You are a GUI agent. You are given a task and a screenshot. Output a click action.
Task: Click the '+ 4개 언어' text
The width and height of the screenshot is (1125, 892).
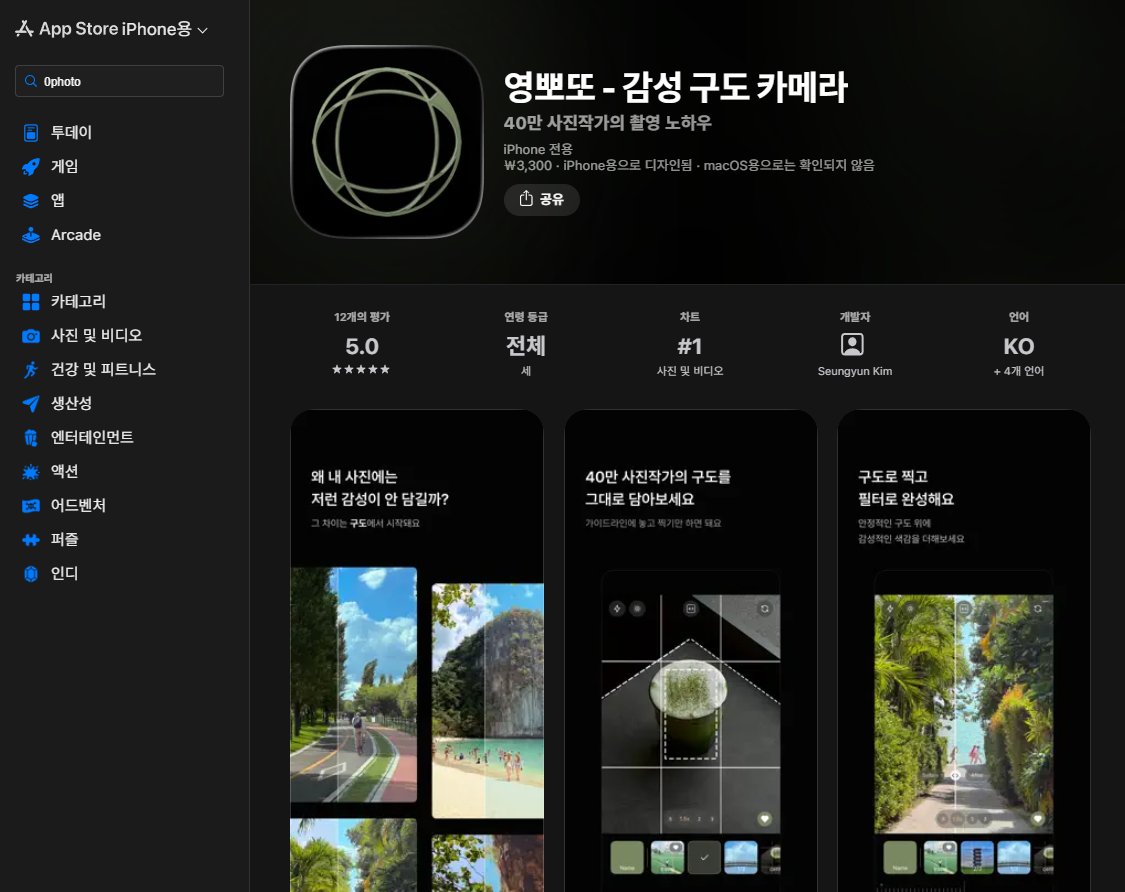coord(1019,371)
